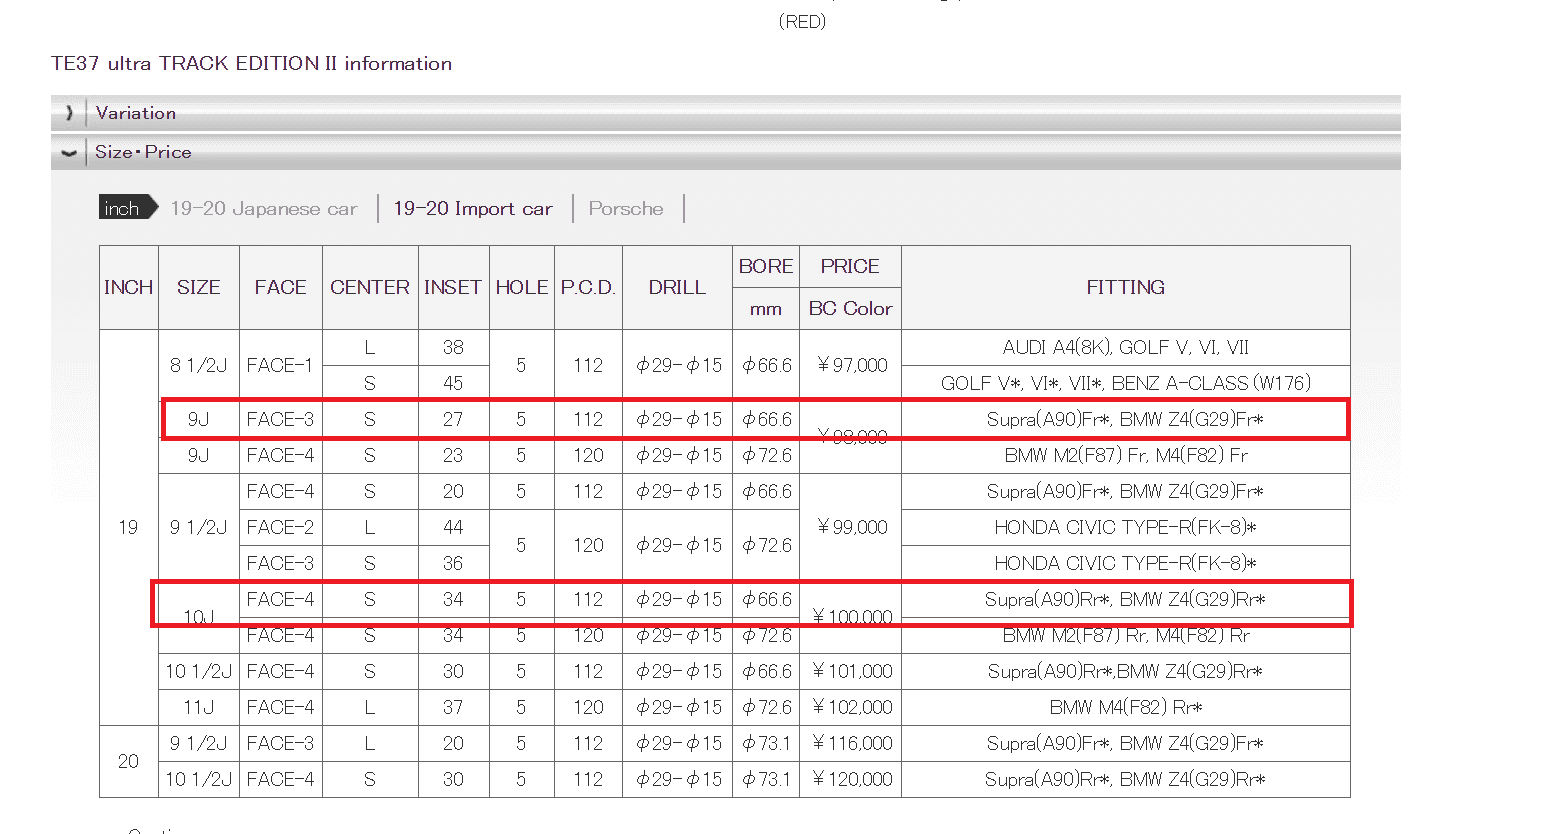
Task: Click the SIZE column header
Action: (199, 288)
